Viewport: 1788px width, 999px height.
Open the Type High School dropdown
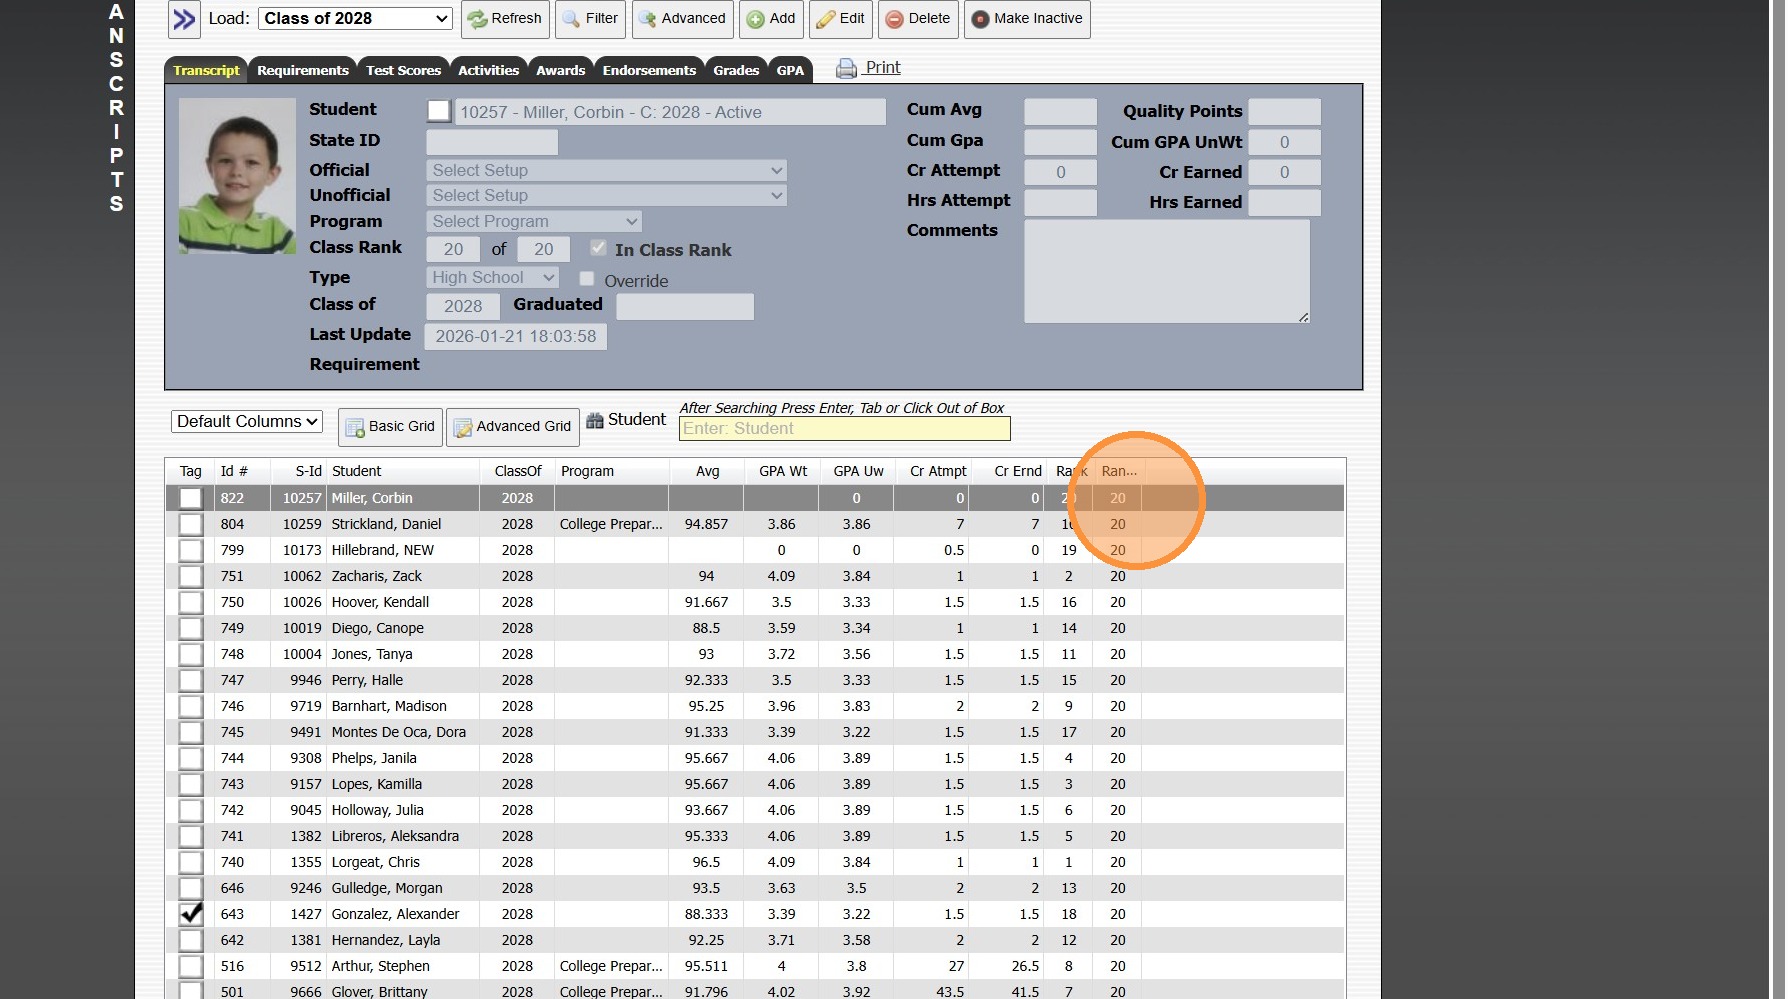click(x=493, y=277)
